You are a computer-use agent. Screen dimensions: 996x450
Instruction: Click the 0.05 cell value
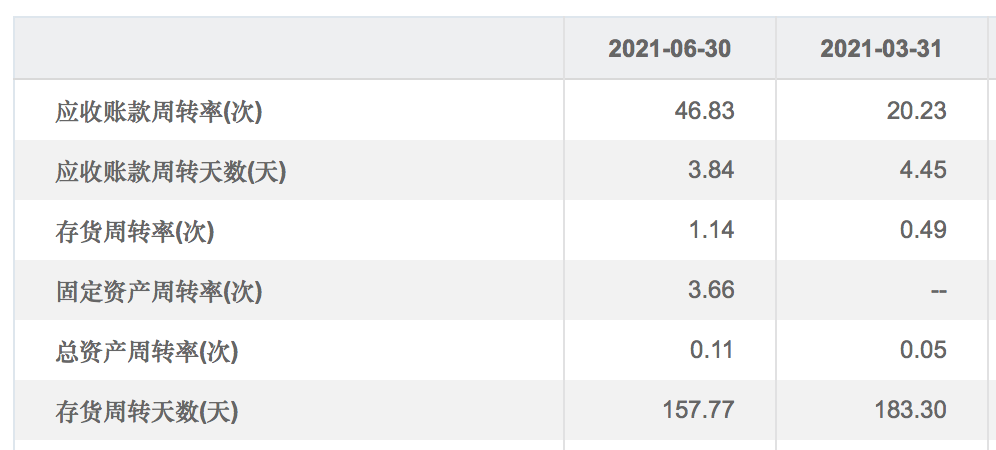(x=922, y=351)
